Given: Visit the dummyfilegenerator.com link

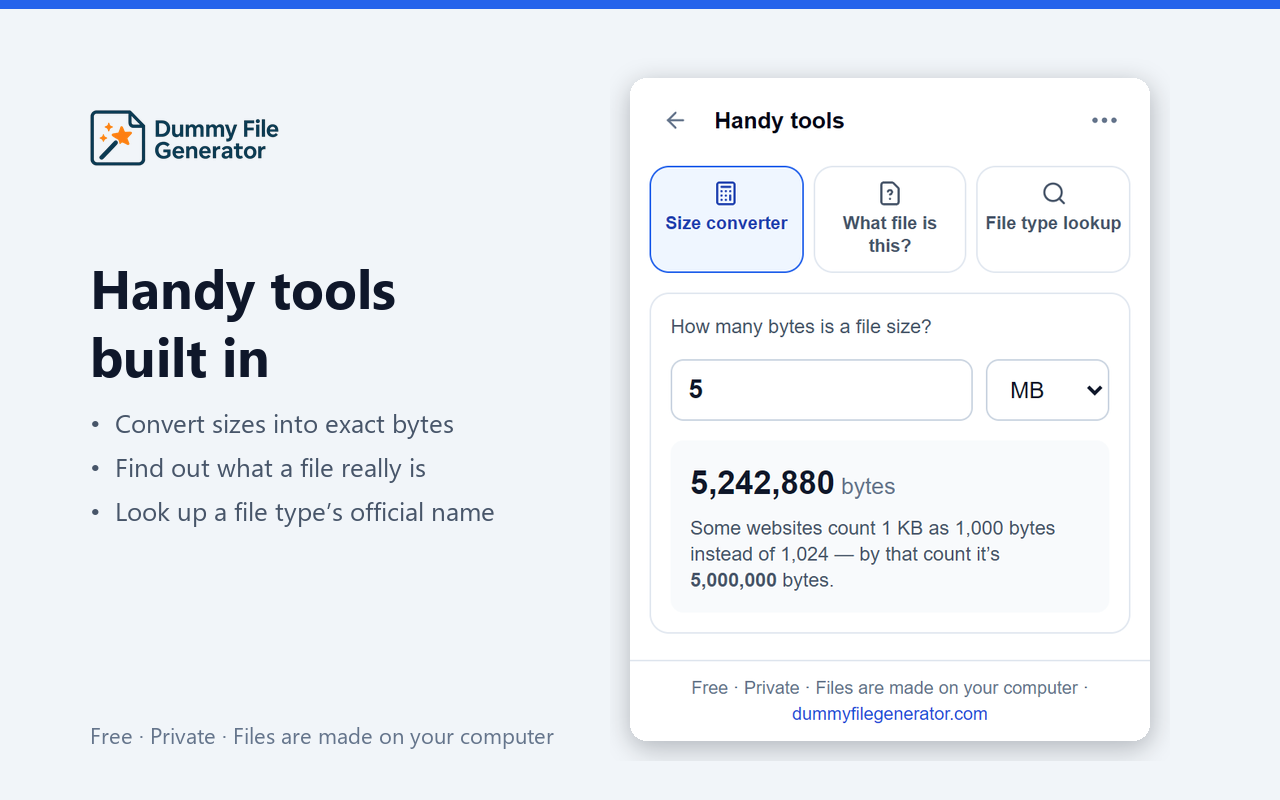Looking at the screenshot, I should pos(890,714).
